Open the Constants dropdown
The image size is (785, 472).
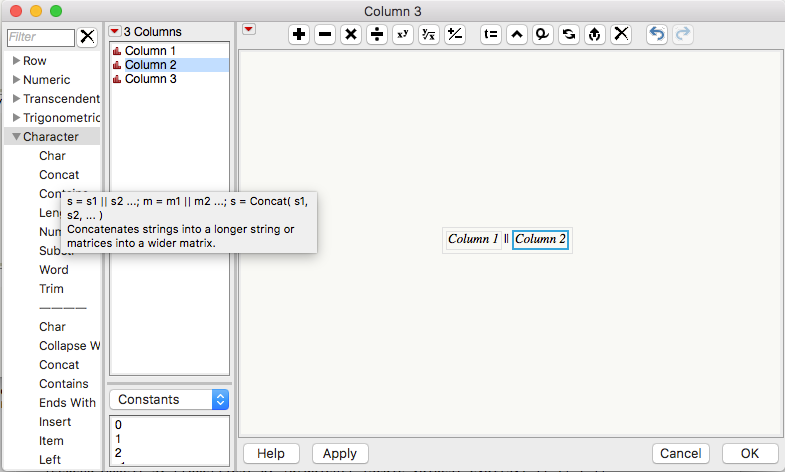(x=169, y=399)
